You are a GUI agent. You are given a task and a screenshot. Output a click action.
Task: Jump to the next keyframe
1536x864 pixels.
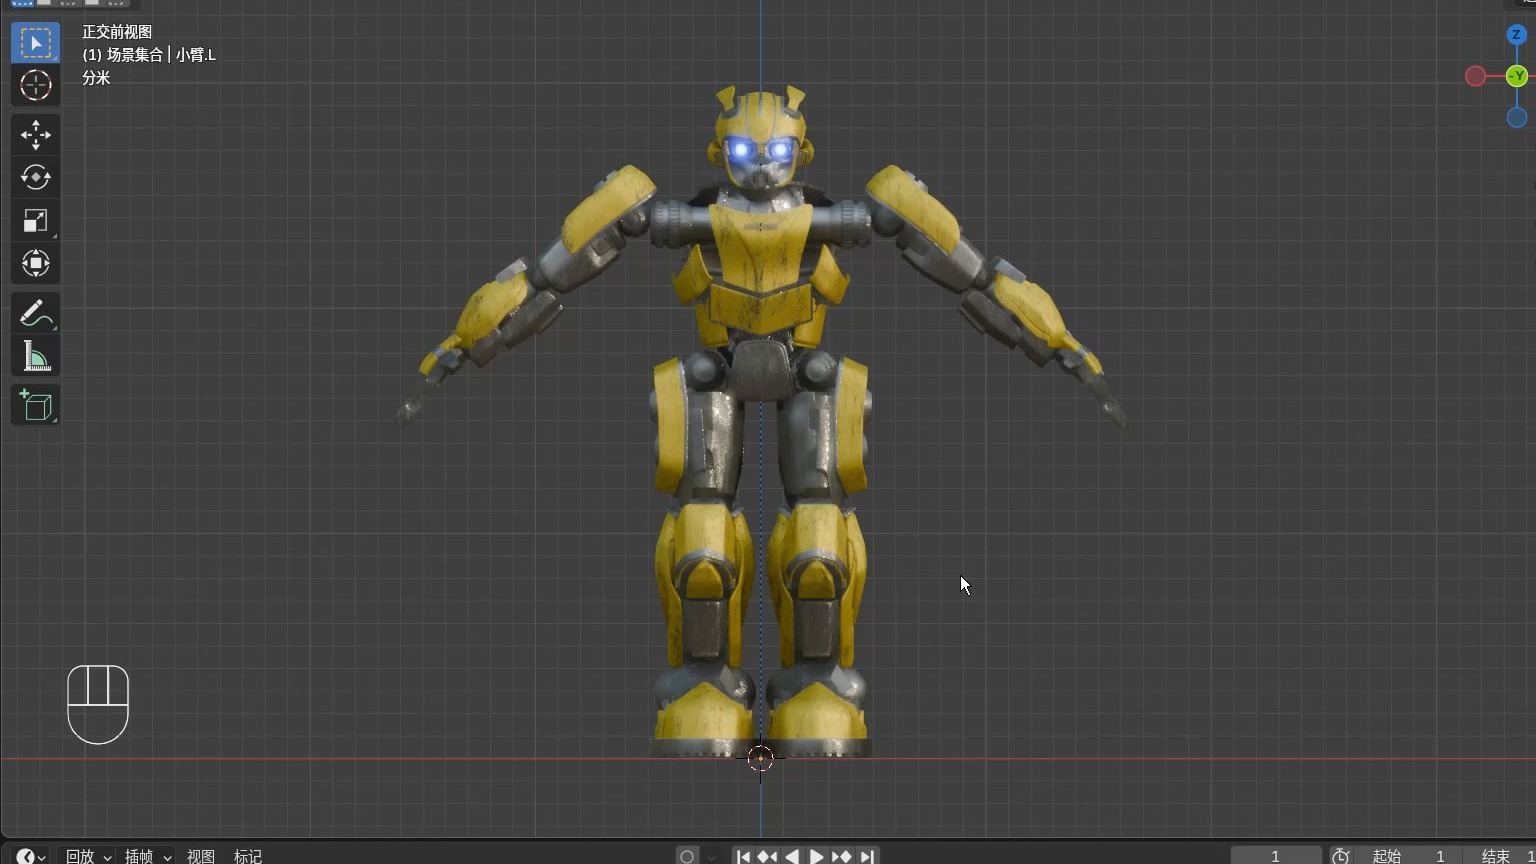(x=841, y=856)
